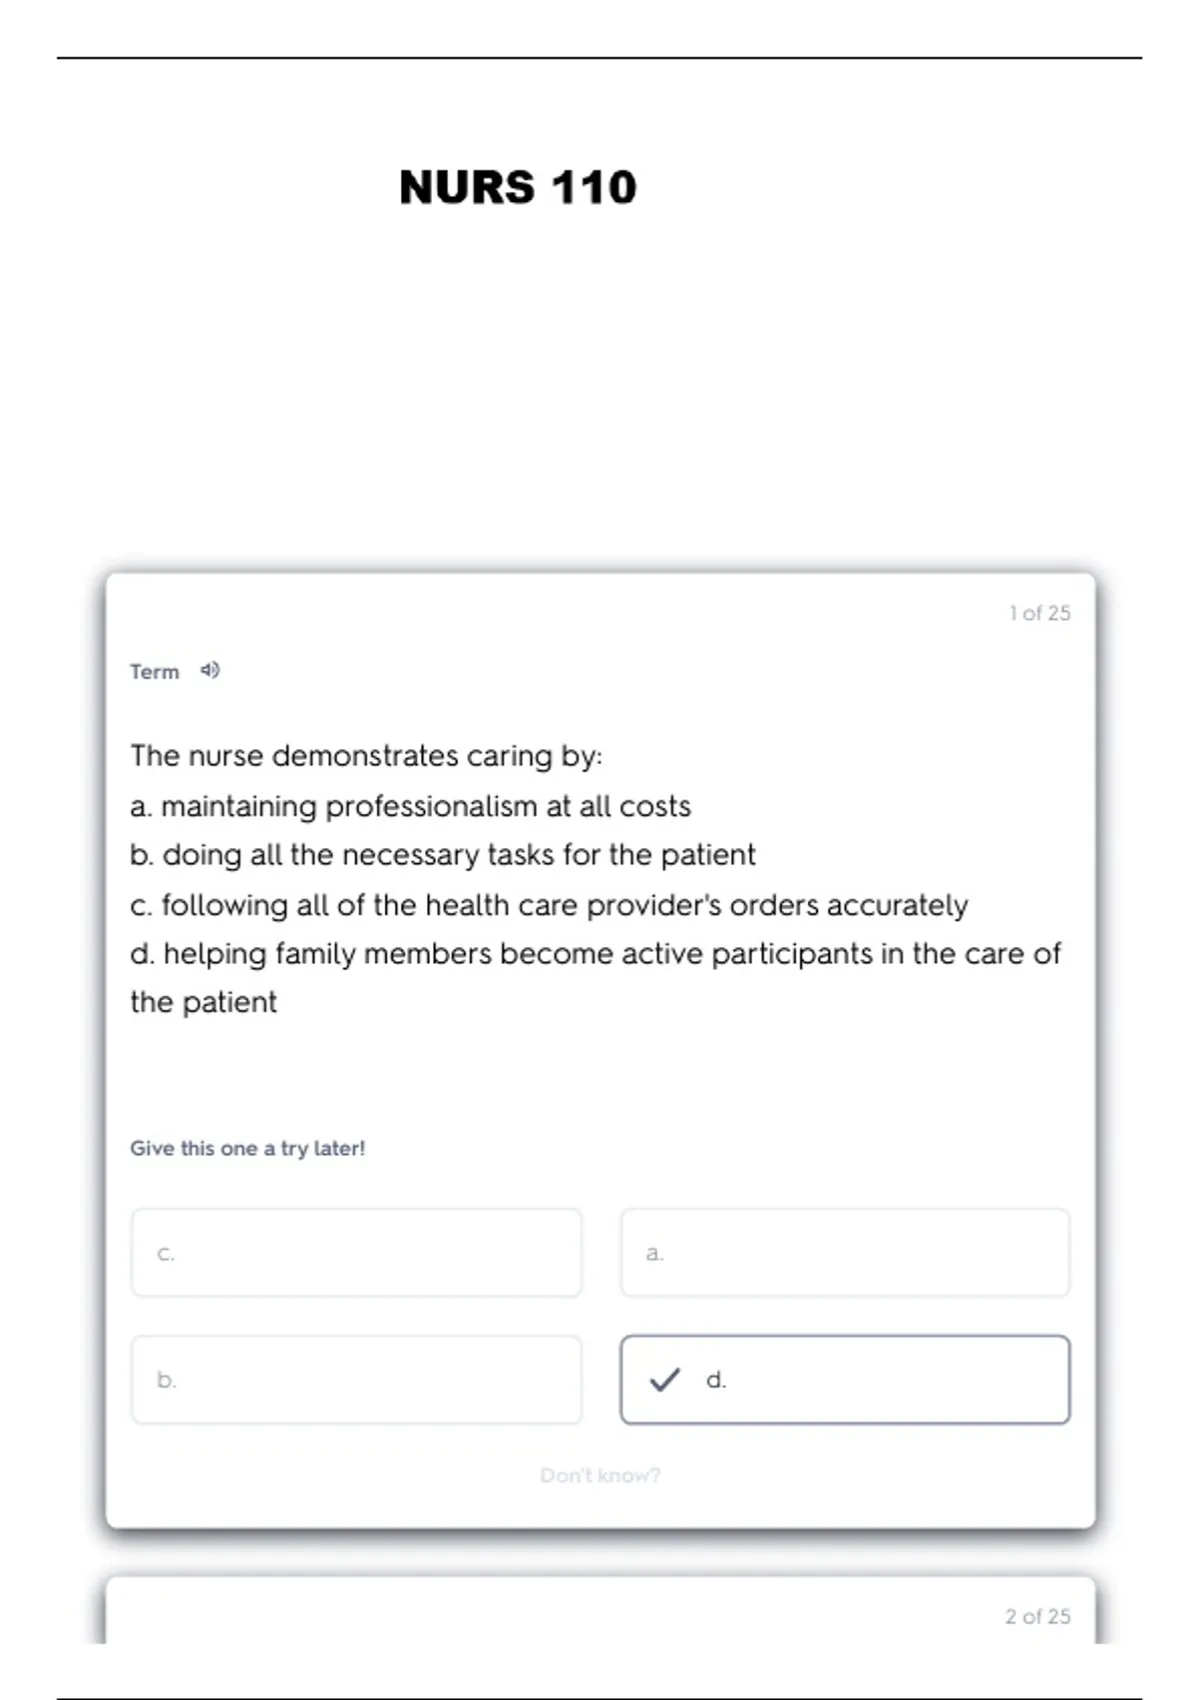Select answer option a.
Screen dimensions: 1200x1700
pos(845,1253)
